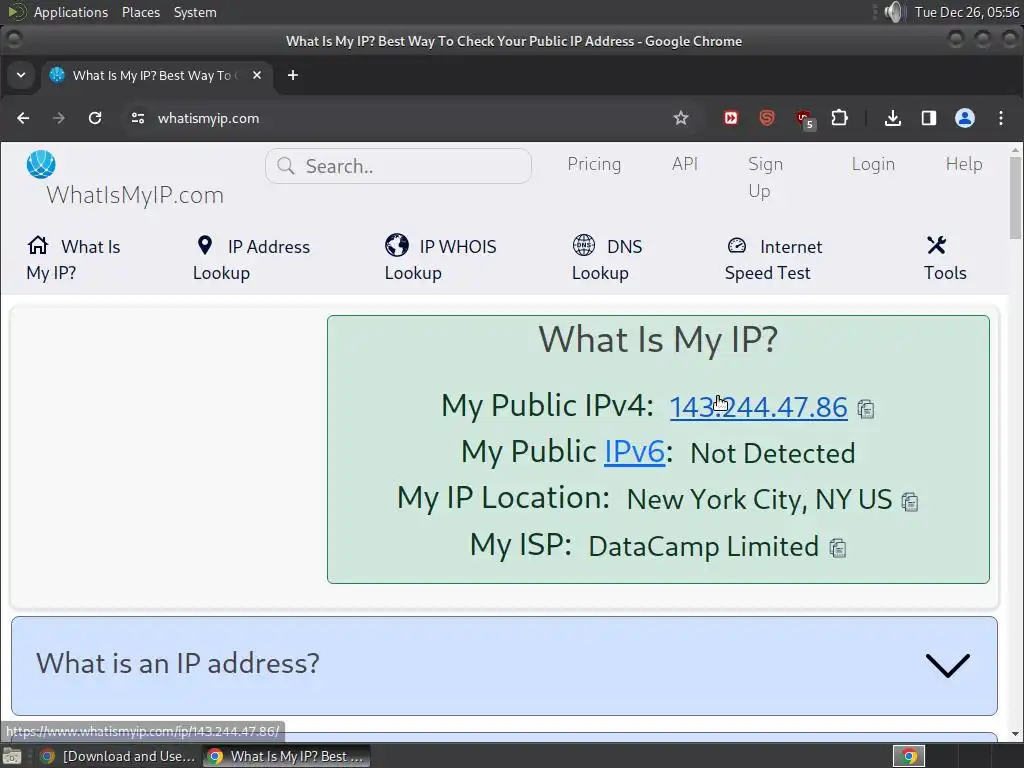The height and width of the screenshot is (768, 1024).
Task: Open the Internet Speed Test page
Action: click(773, 259)
